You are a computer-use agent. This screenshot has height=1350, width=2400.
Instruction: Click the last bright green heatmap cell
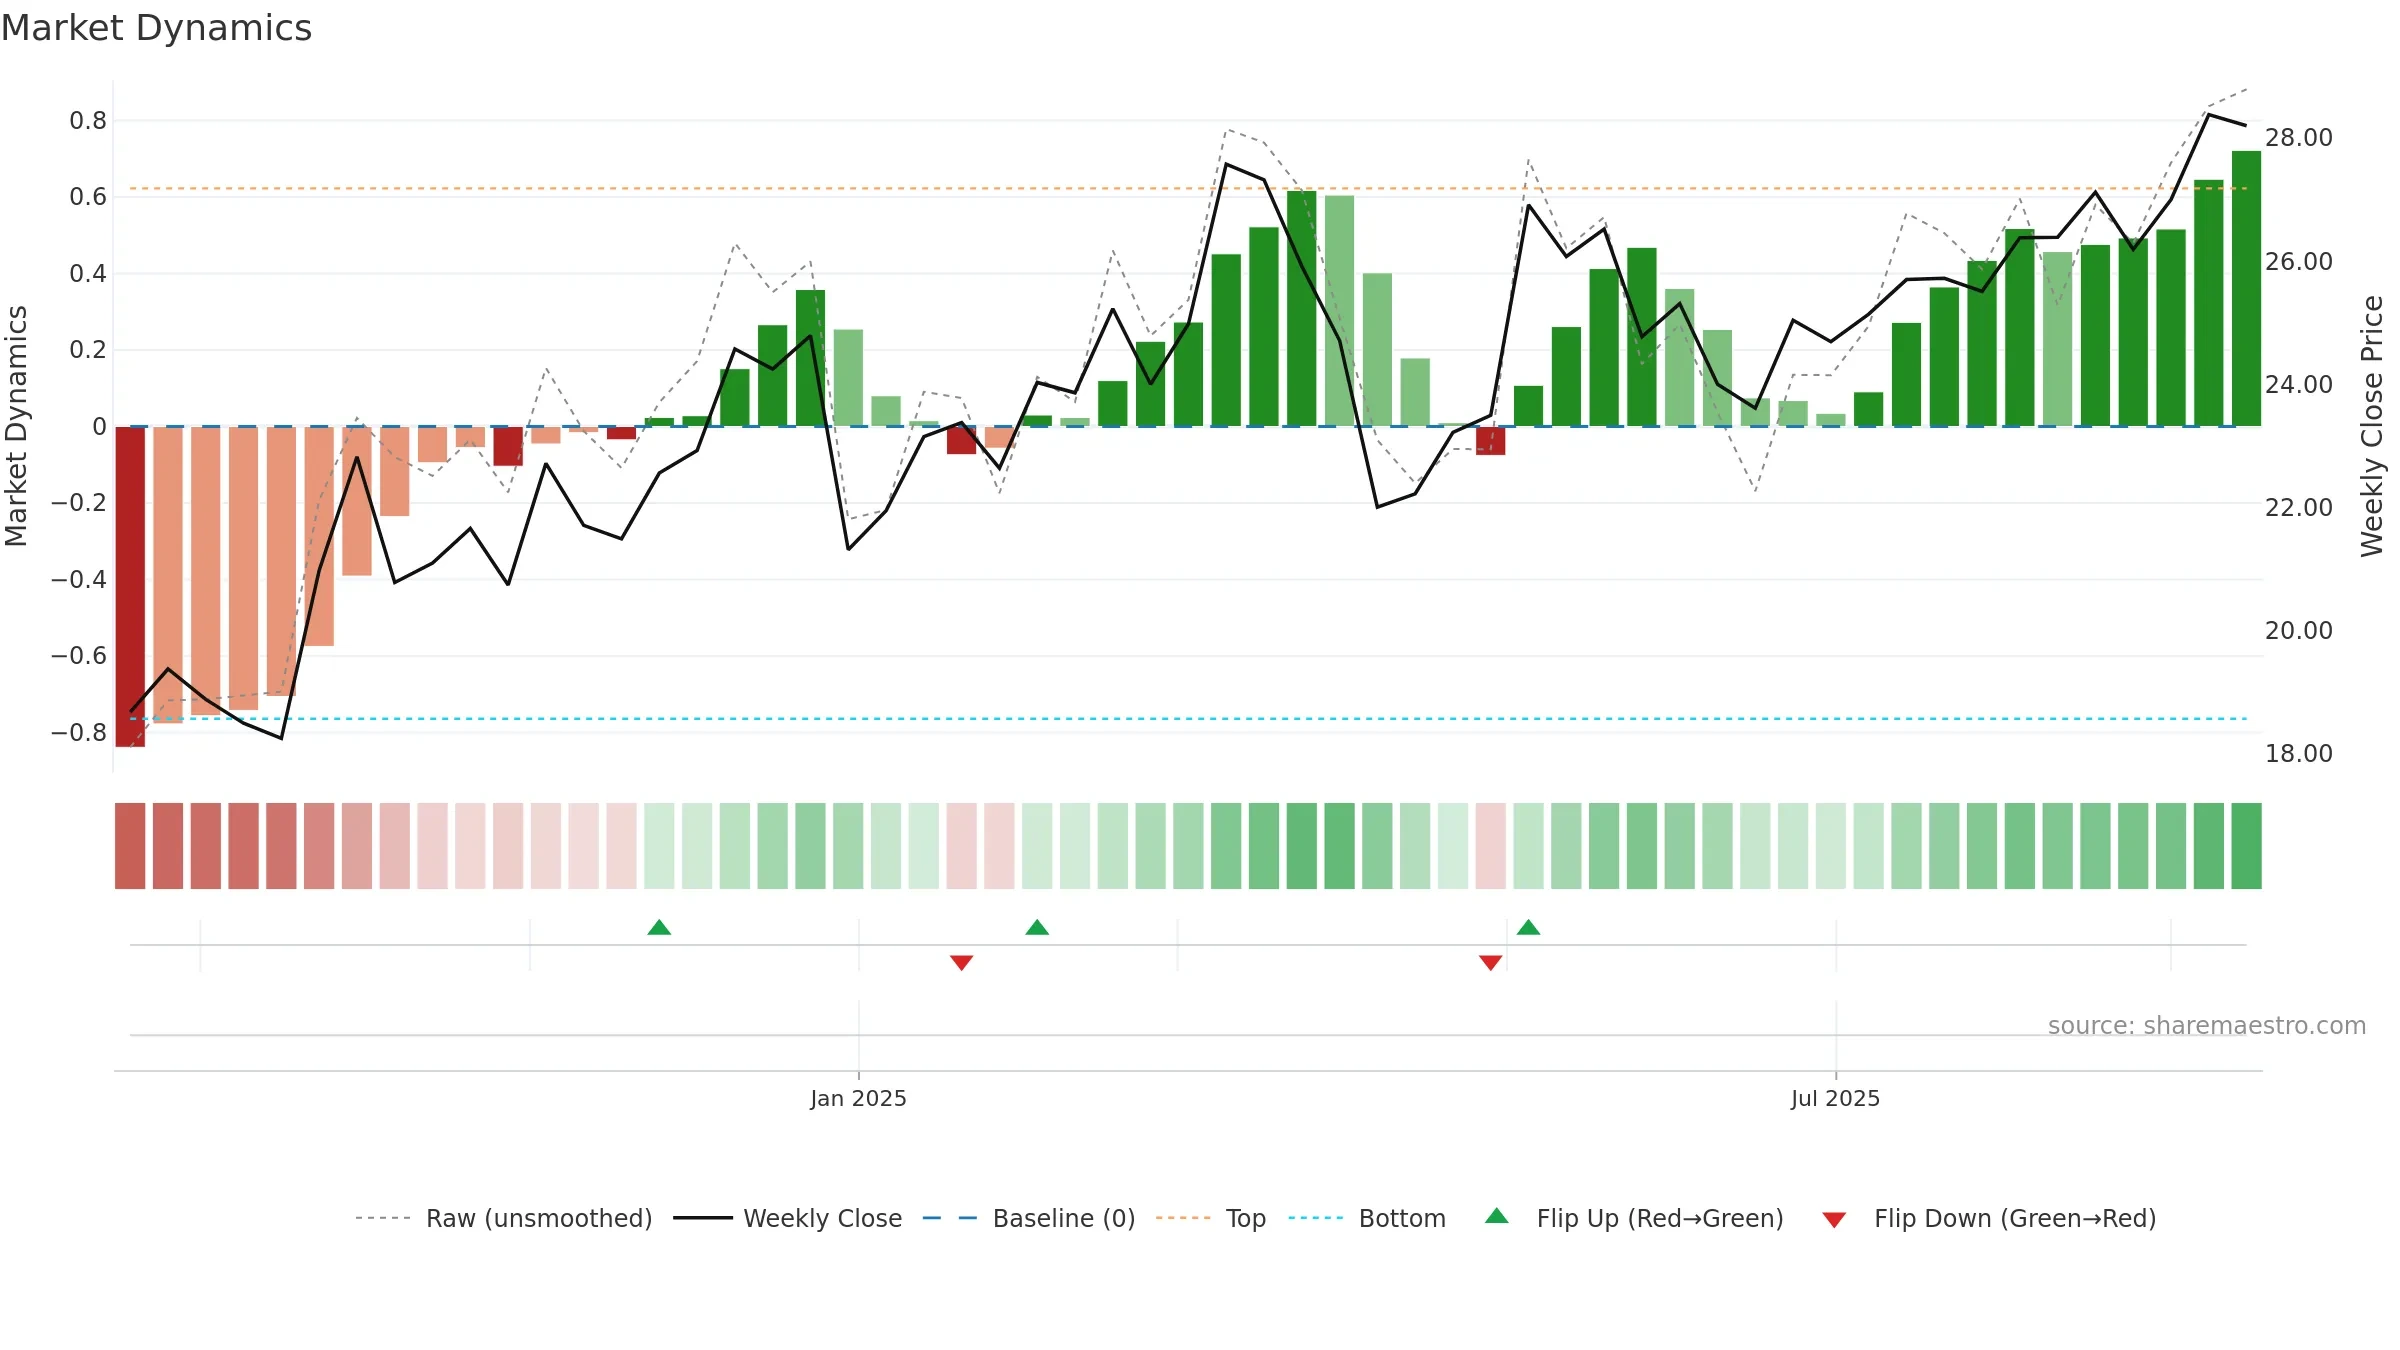coord(2246,846)
